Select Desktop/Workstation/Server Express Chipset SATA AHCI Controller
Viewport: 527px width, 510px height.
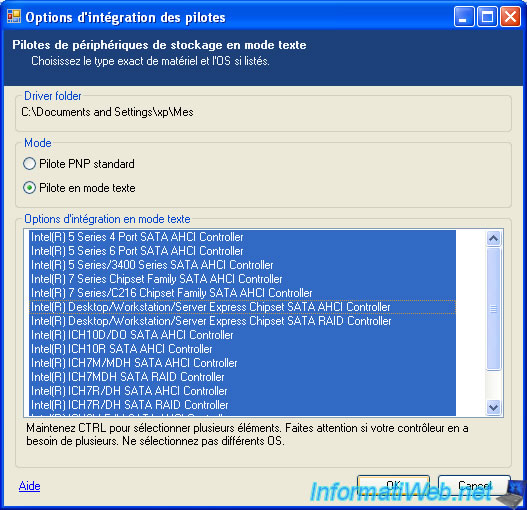[x=242, y=307]
